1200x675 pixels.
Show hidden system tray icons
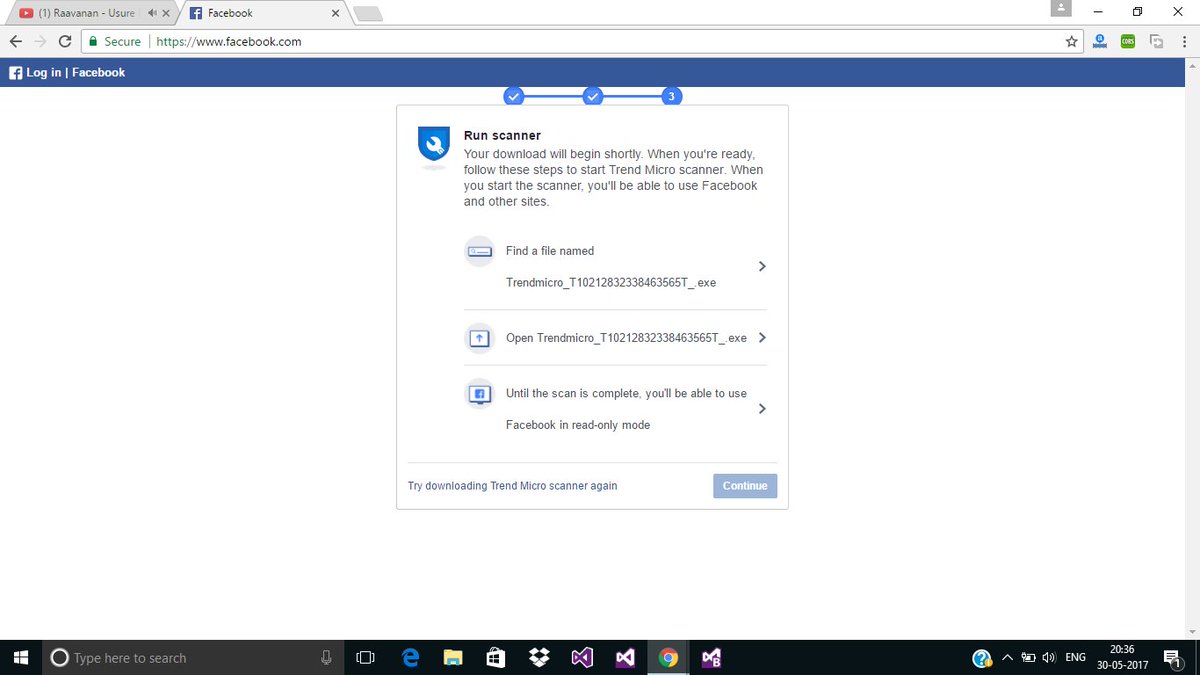[1006, 658]
